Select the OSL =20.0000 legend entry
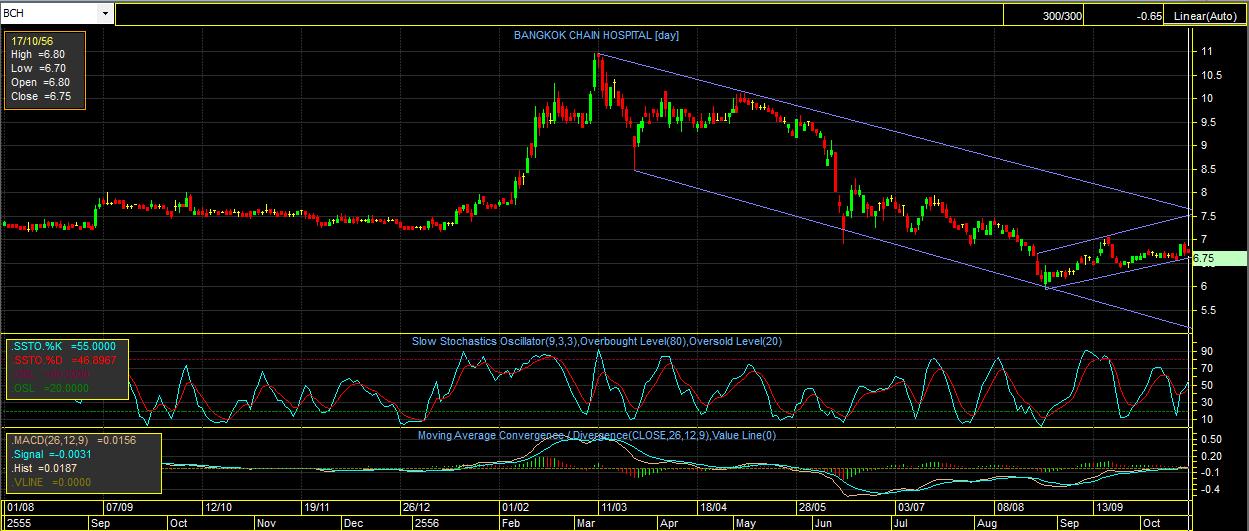 [50, 388]
